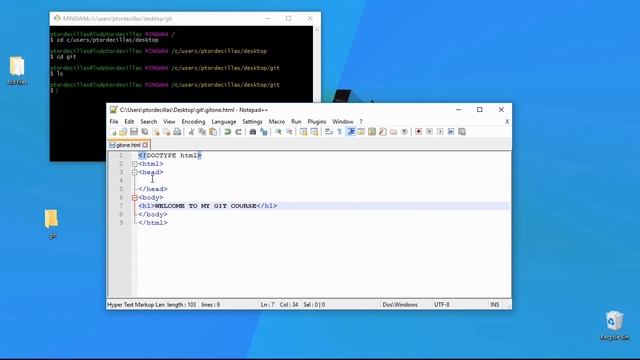Open the ? help menu
Viewport: 640px width, 360px height.
(361, 122)
